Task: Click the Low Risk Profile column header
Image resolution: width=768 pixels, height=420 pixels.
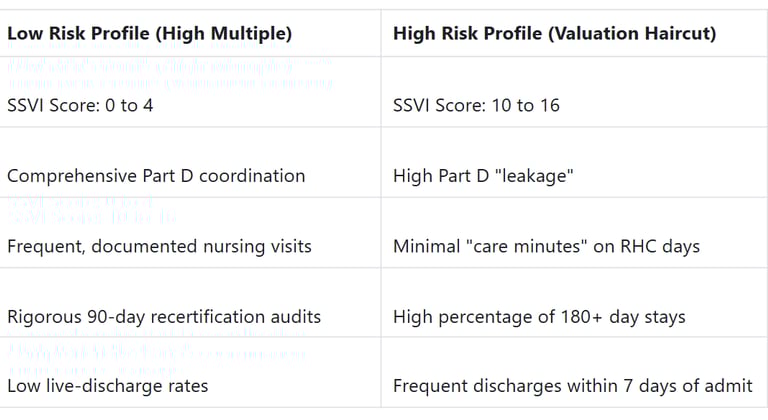Action: tap(149, 34)
